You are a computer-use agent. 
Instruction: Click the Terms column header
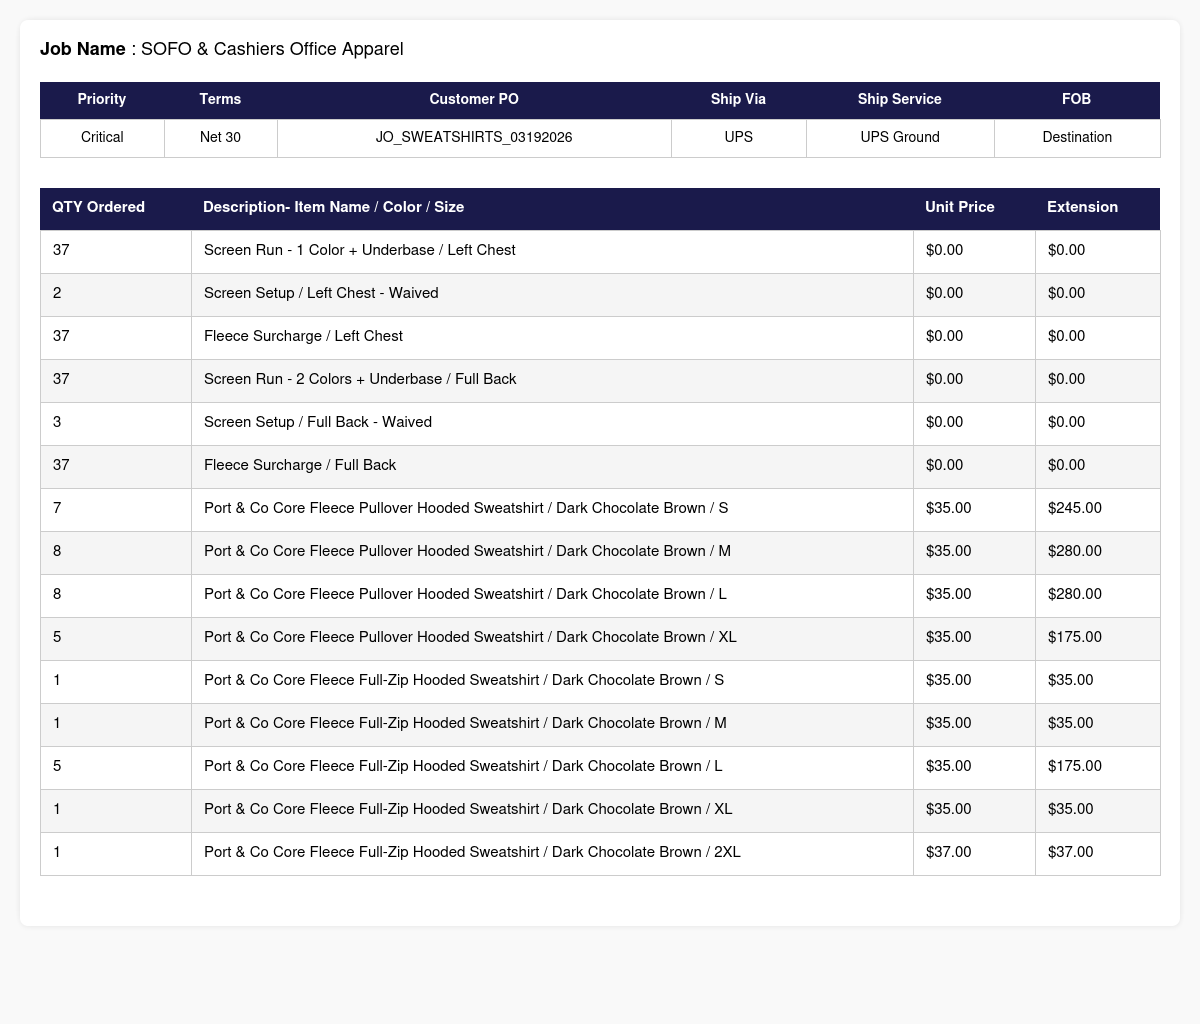pos(220,99)
